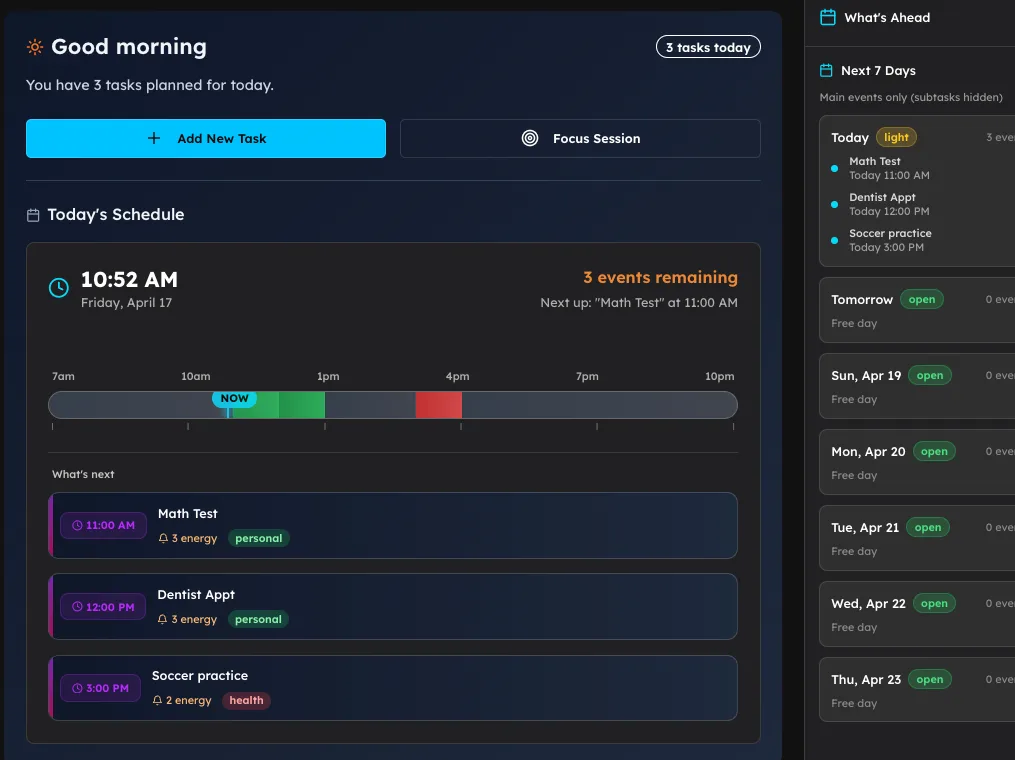Click the clock icon in 11:00 AM badge
Viewport: 1015px width, 760px height.
coord(77,526)
